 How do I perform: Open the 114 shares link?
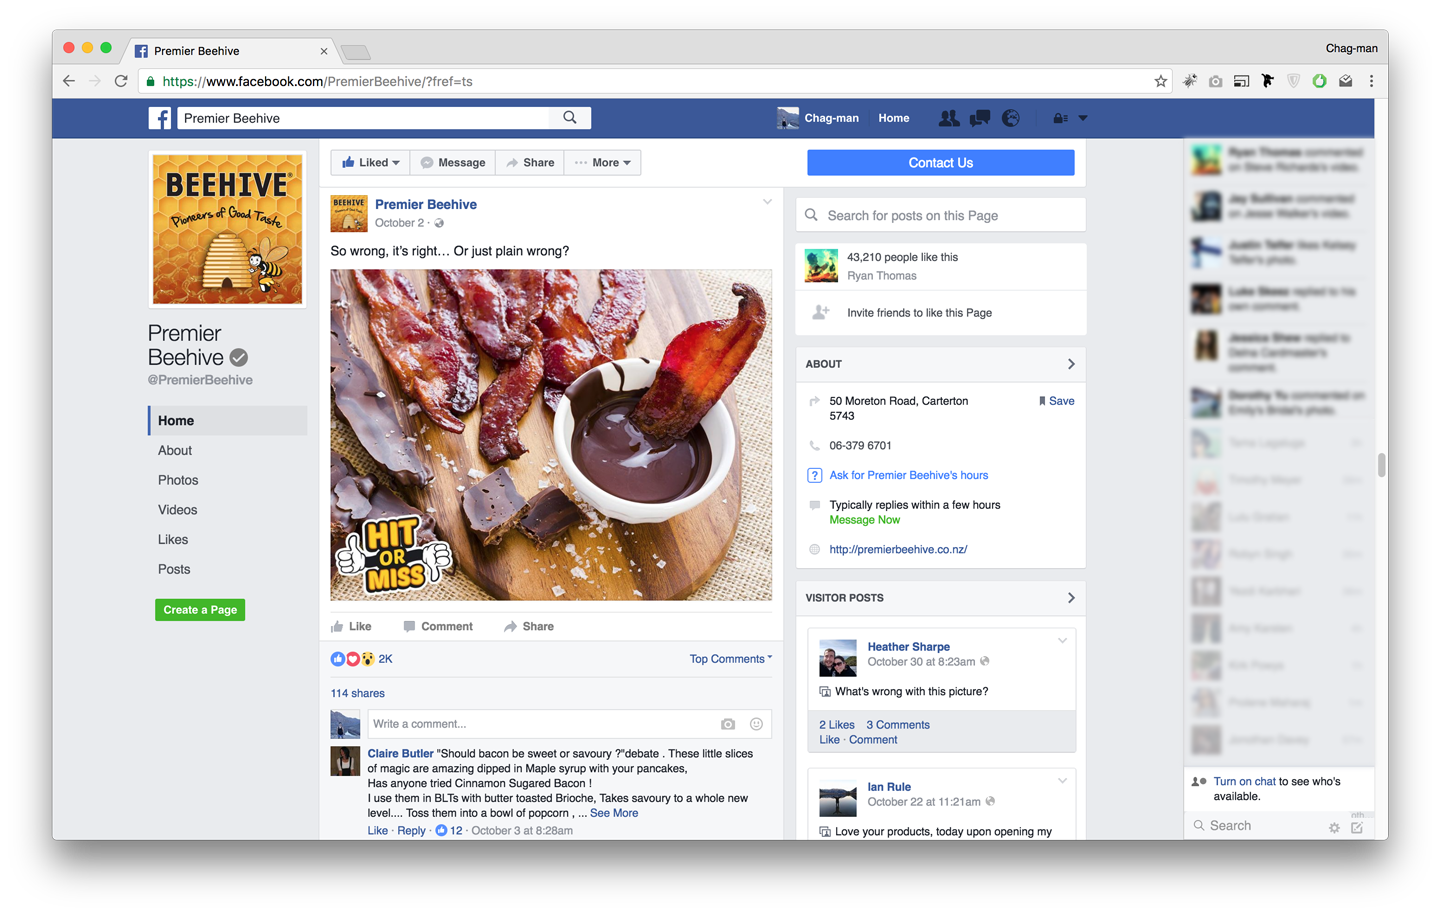click(358, 693)
